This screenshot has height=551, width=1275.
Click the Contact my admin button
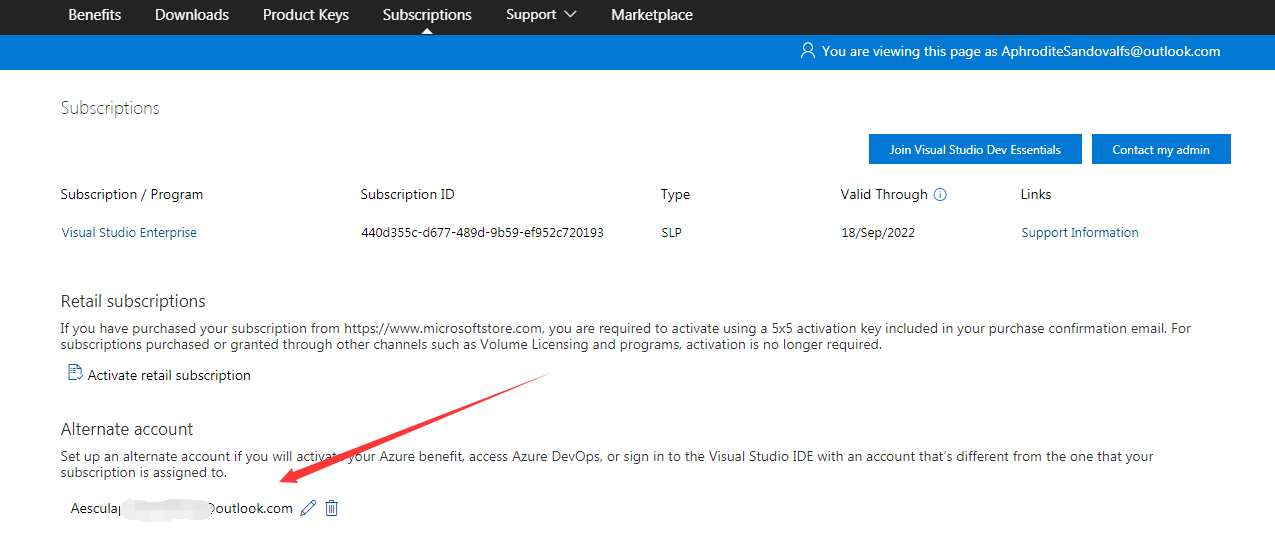[1161, 149]
